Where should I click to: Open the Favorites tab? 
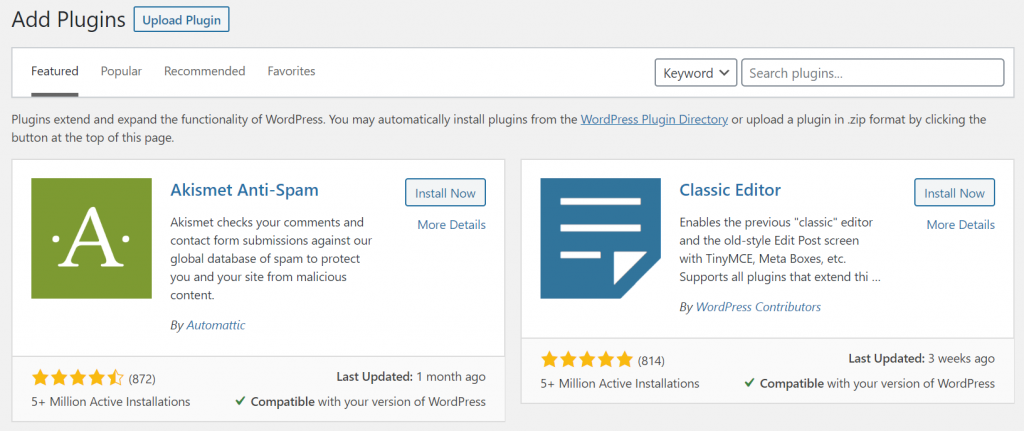click(291, 72)
